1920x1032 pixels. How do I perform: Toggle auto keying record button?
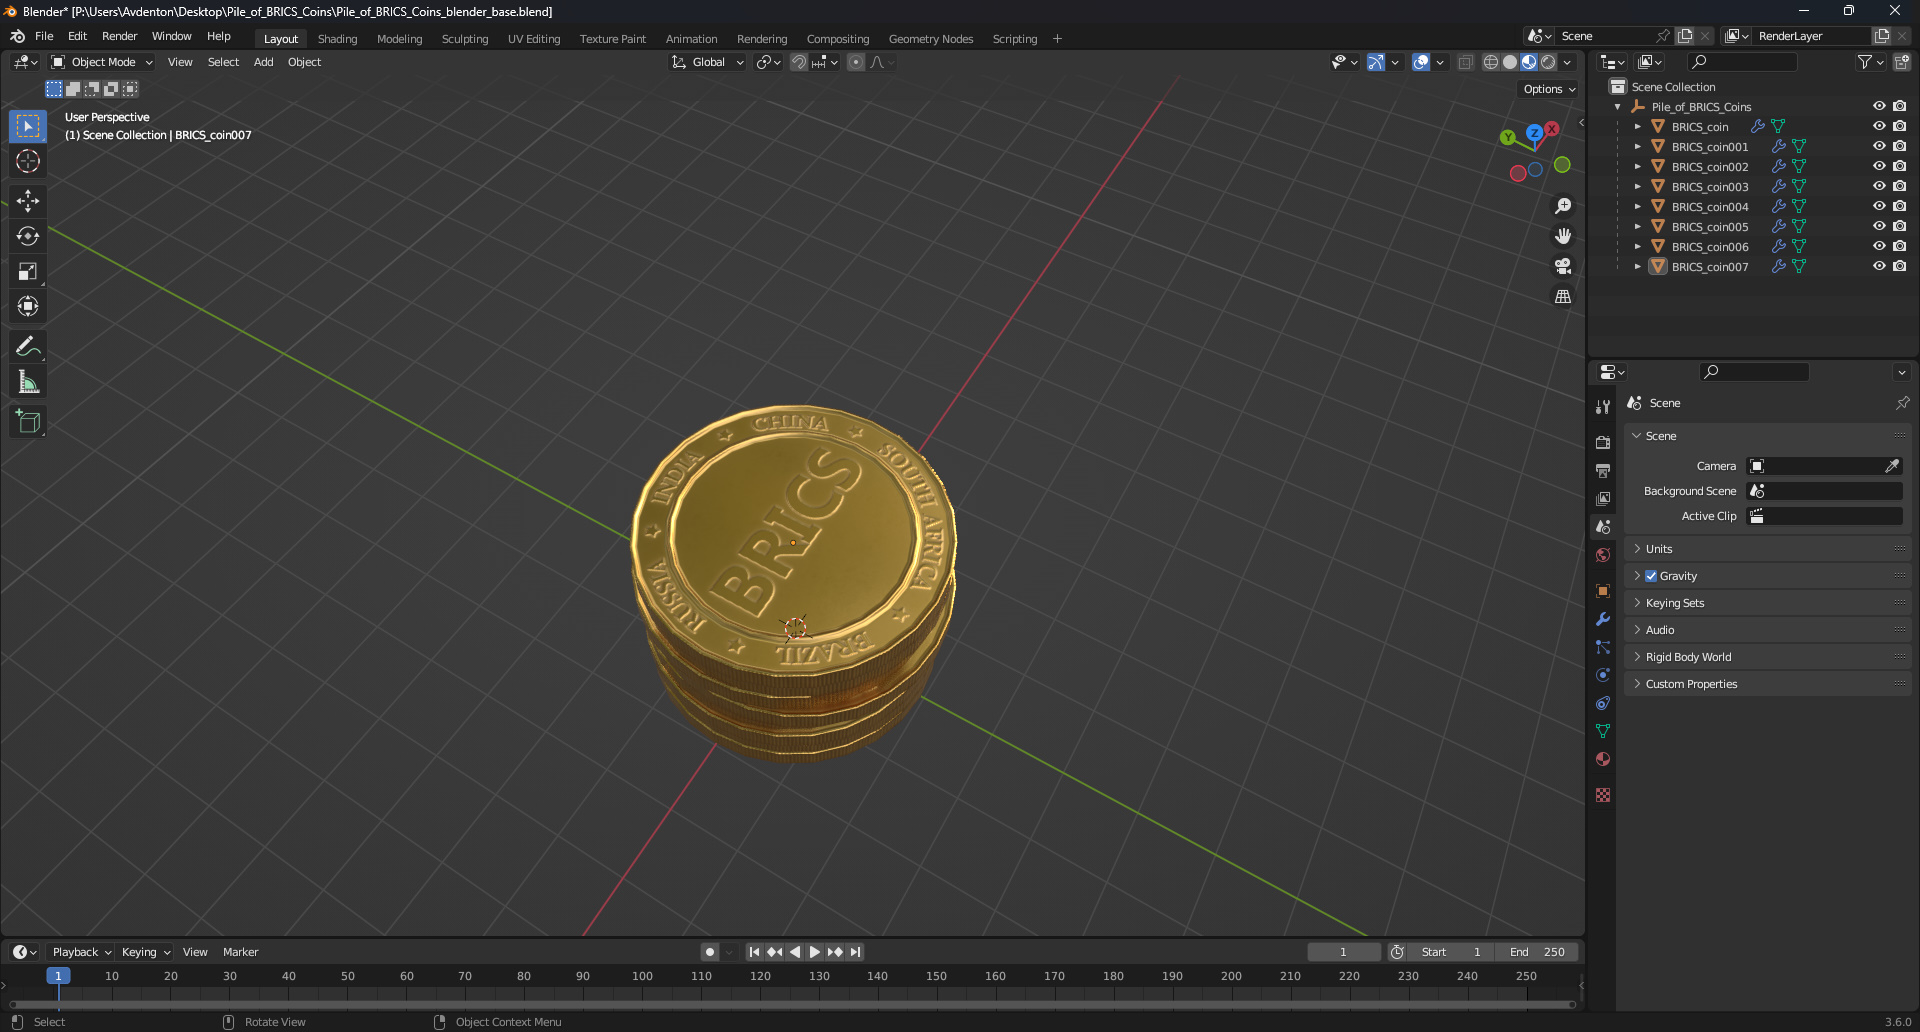[x=709, y=952]
